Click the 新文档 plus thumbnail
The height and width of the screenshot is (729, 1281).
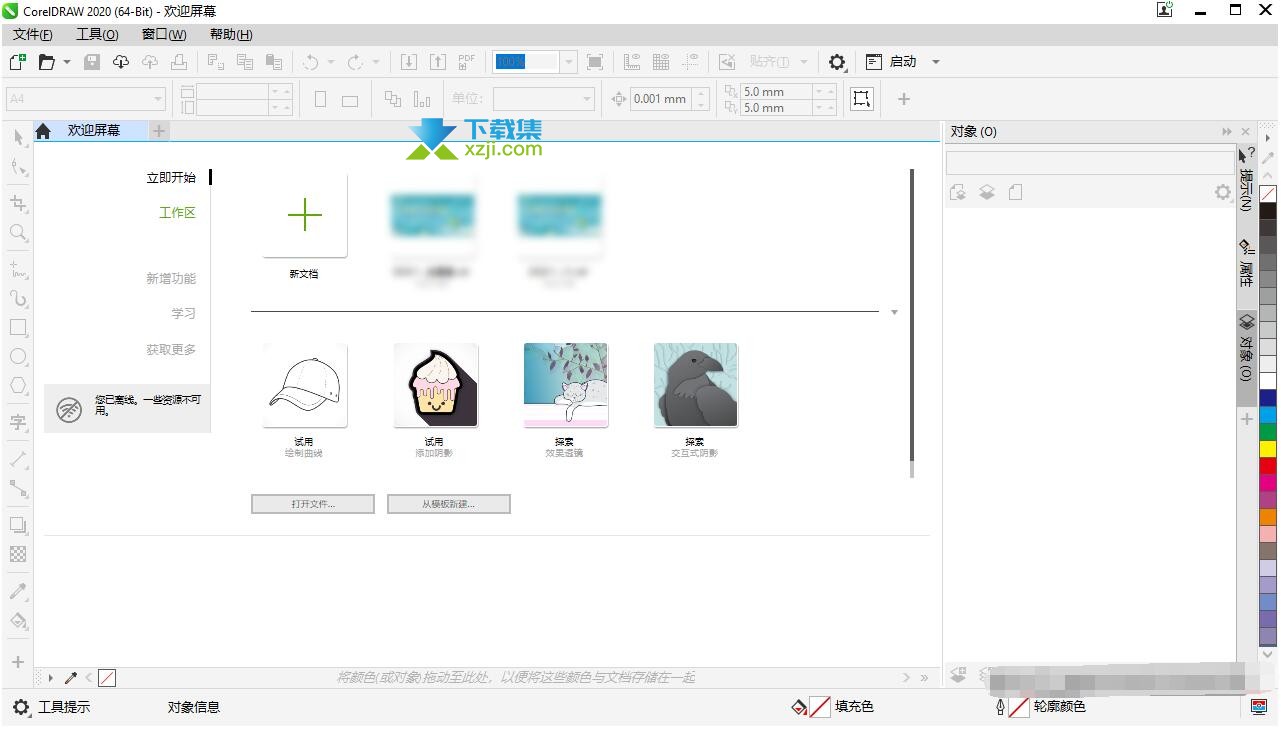[x=305, y=215]
